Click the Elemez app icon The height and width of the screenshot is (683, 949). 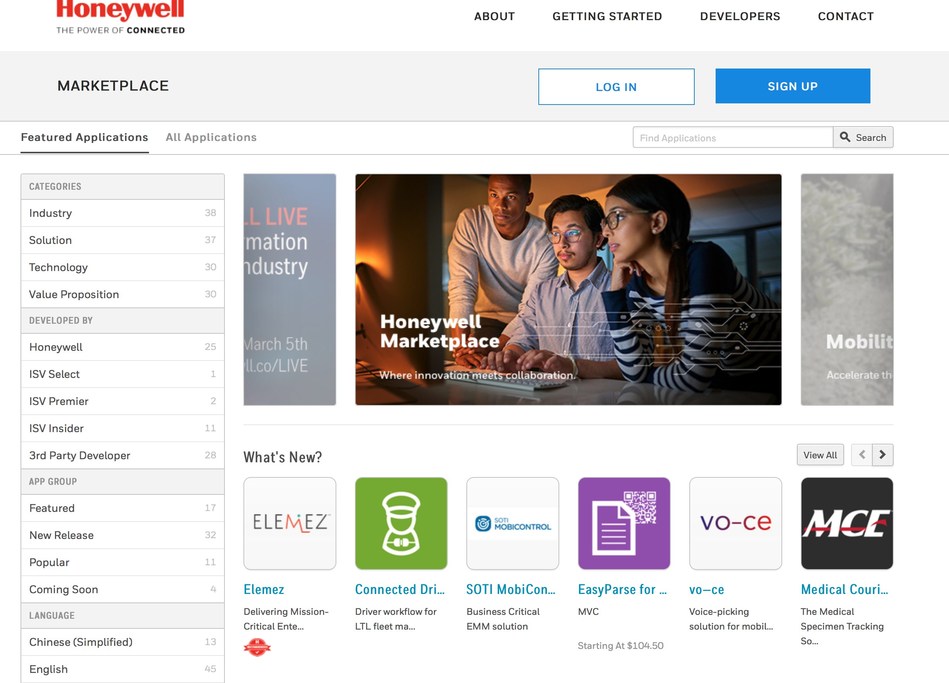click(x=289, y=522)
